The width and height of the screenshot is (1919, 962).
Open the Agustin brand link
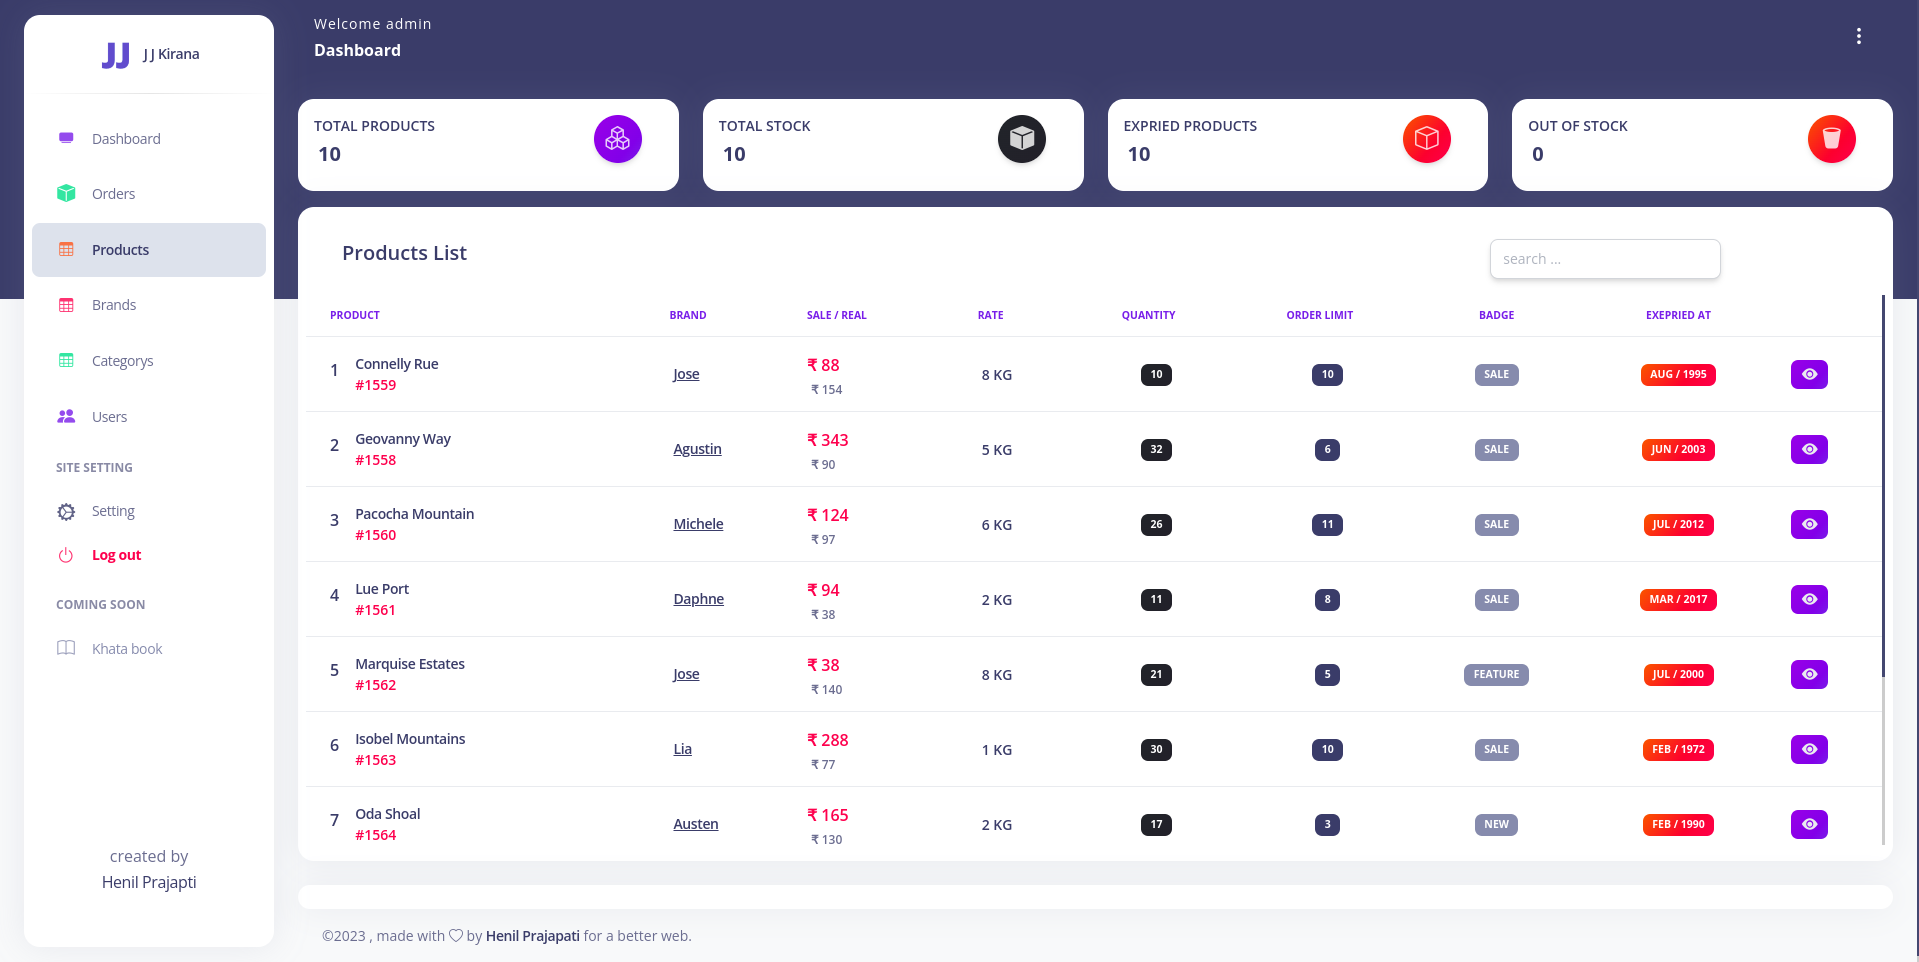[697, 449]
